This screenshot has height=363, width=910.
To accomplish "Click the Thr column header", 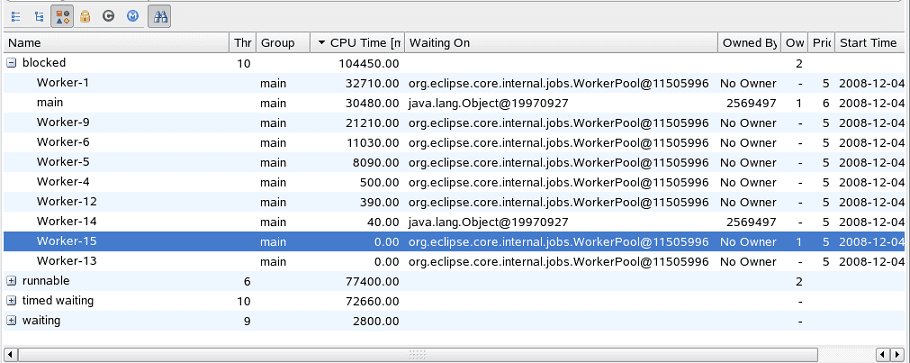I will point(243,43).
